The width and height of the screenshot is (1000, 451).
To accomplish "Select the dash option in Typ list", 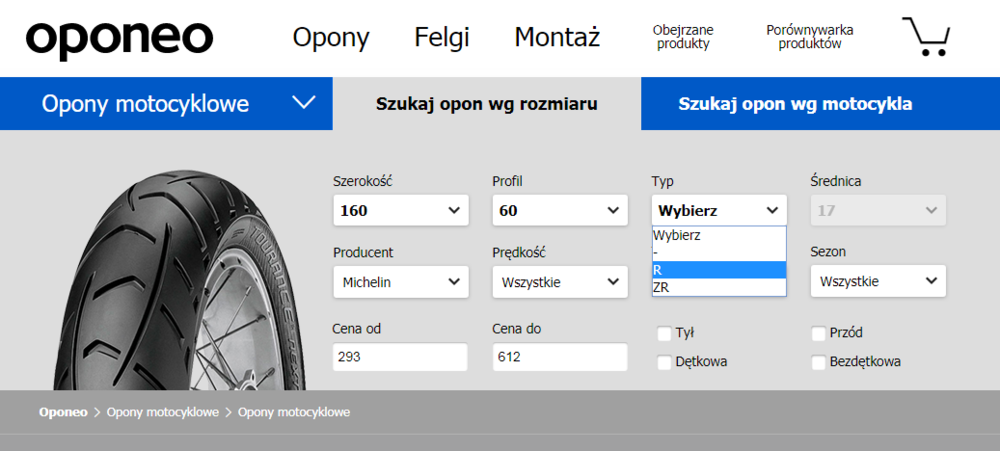I will point(719,253).
